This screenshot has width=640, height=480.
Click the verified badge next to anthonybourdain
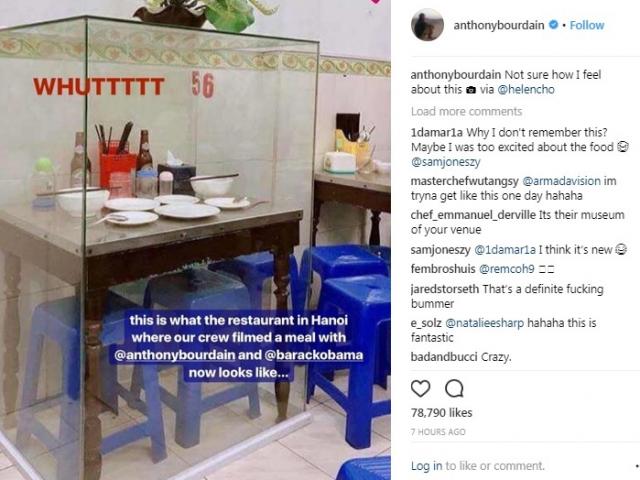tap(553, 25)
